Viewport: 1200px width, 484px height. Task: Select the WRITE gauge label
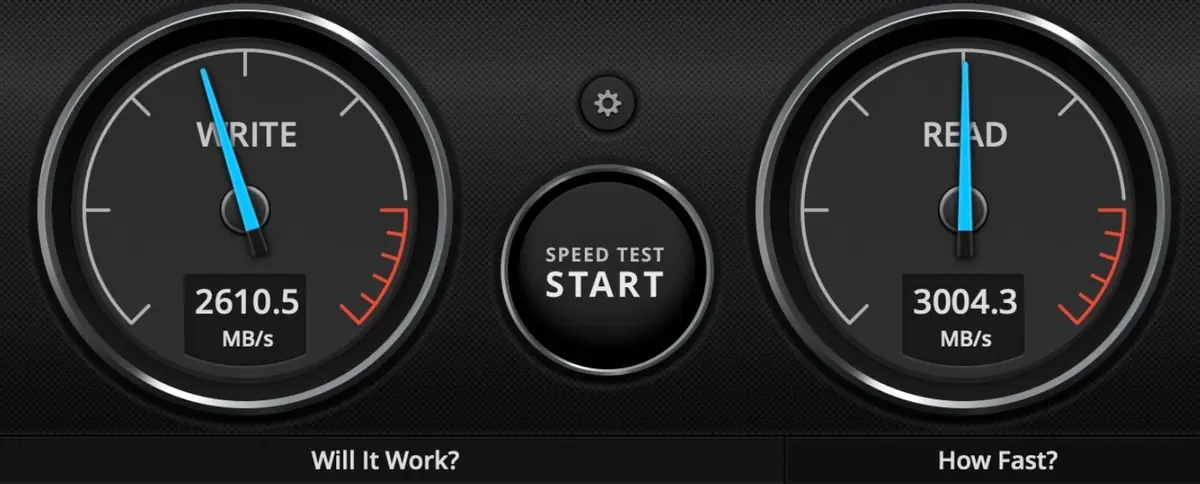246,134
